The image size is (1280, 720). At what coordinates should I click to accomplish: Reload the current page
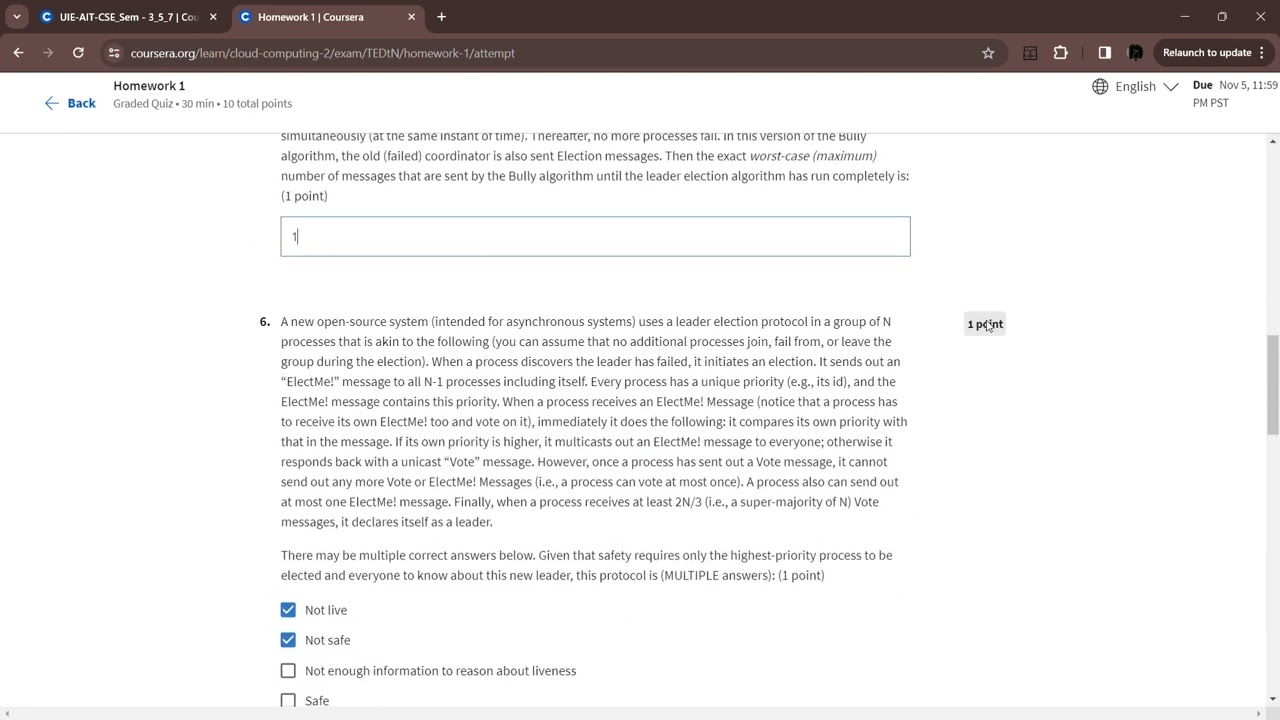[x=78, y=53]
